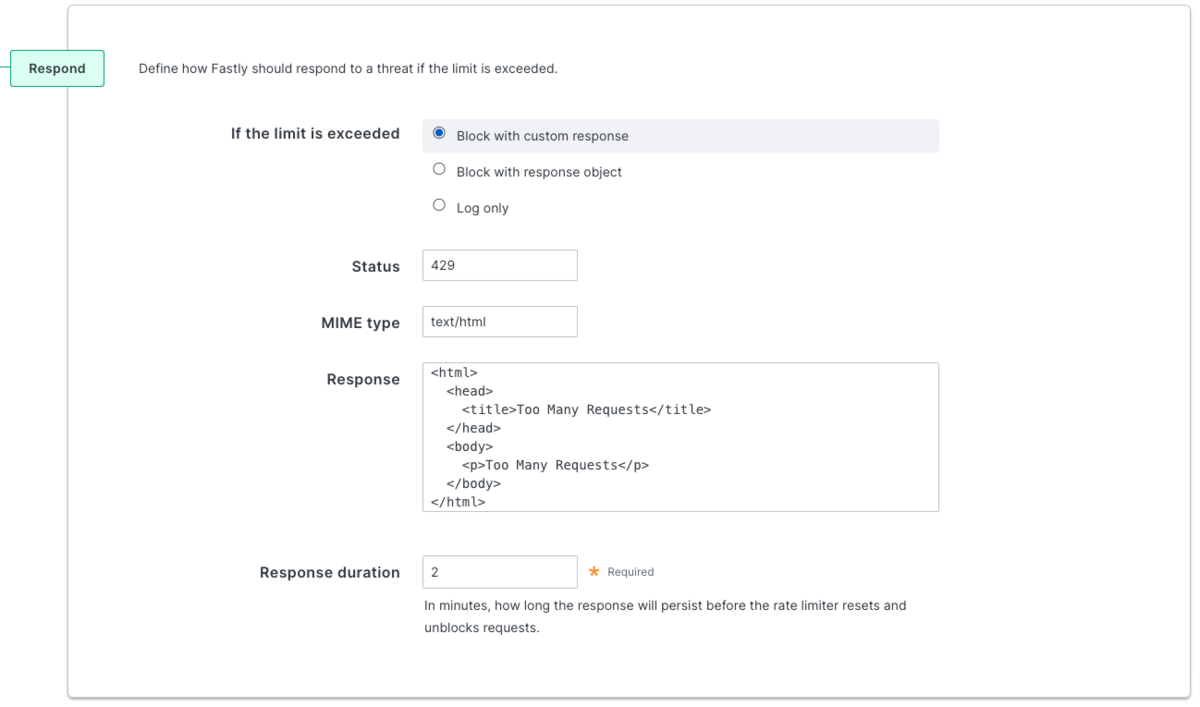Click inside the Response HTML textarea

(681, 437)
